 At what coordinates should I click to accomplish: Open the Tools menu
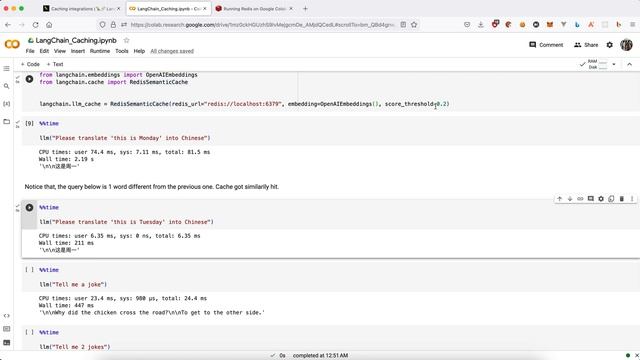(x=122, y=51)
